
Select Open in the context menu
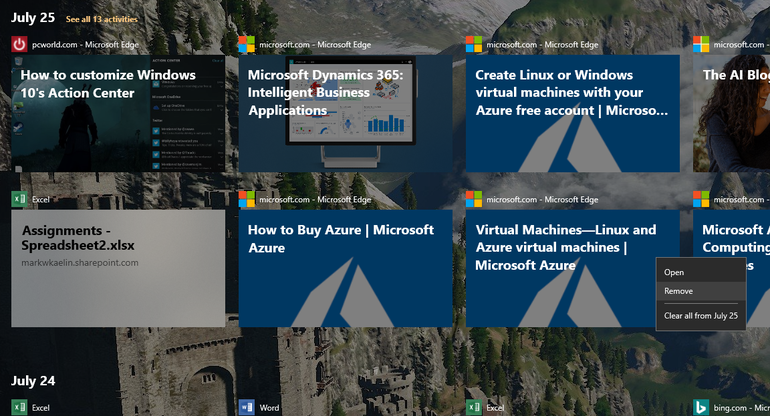(x=701, y=272)
